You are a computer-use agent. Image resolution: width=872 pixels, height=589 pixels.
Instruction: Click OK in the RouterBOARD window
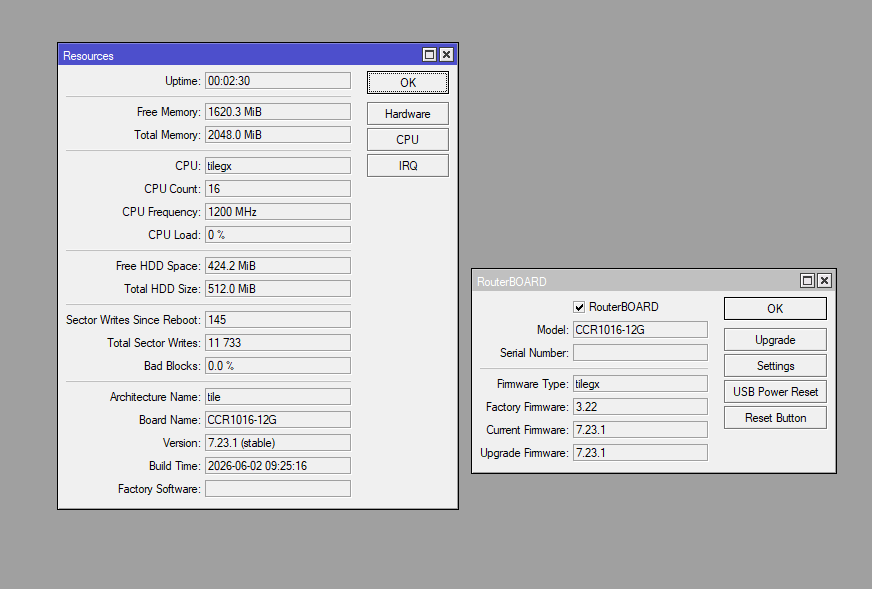coord(775,309)
